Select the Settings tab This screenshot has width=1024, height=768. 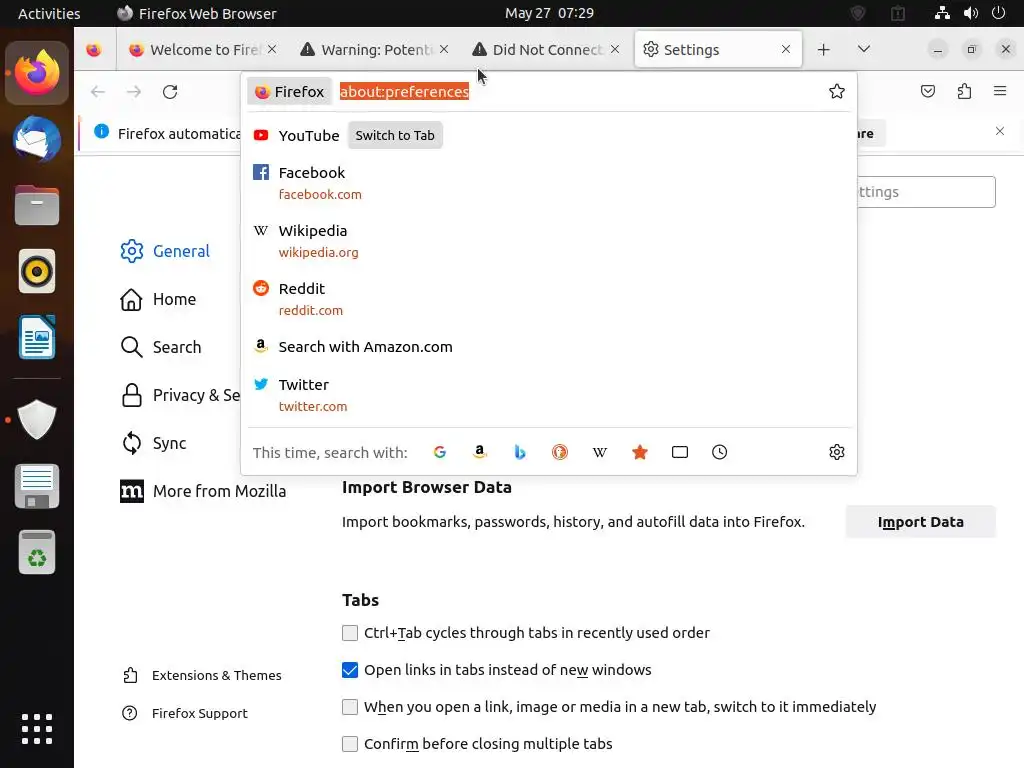point(717,50)
